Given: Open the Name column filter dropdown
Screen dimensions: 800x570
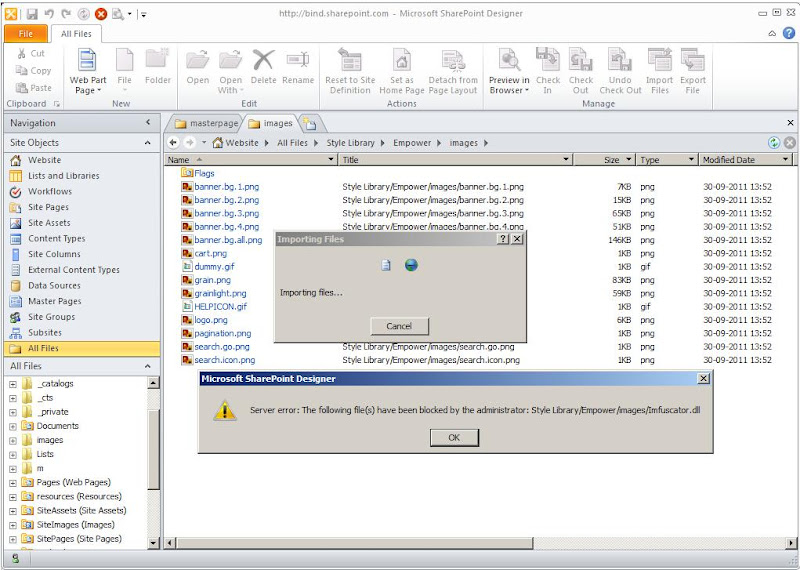Looking at the screenshot, I should point(331,160).
